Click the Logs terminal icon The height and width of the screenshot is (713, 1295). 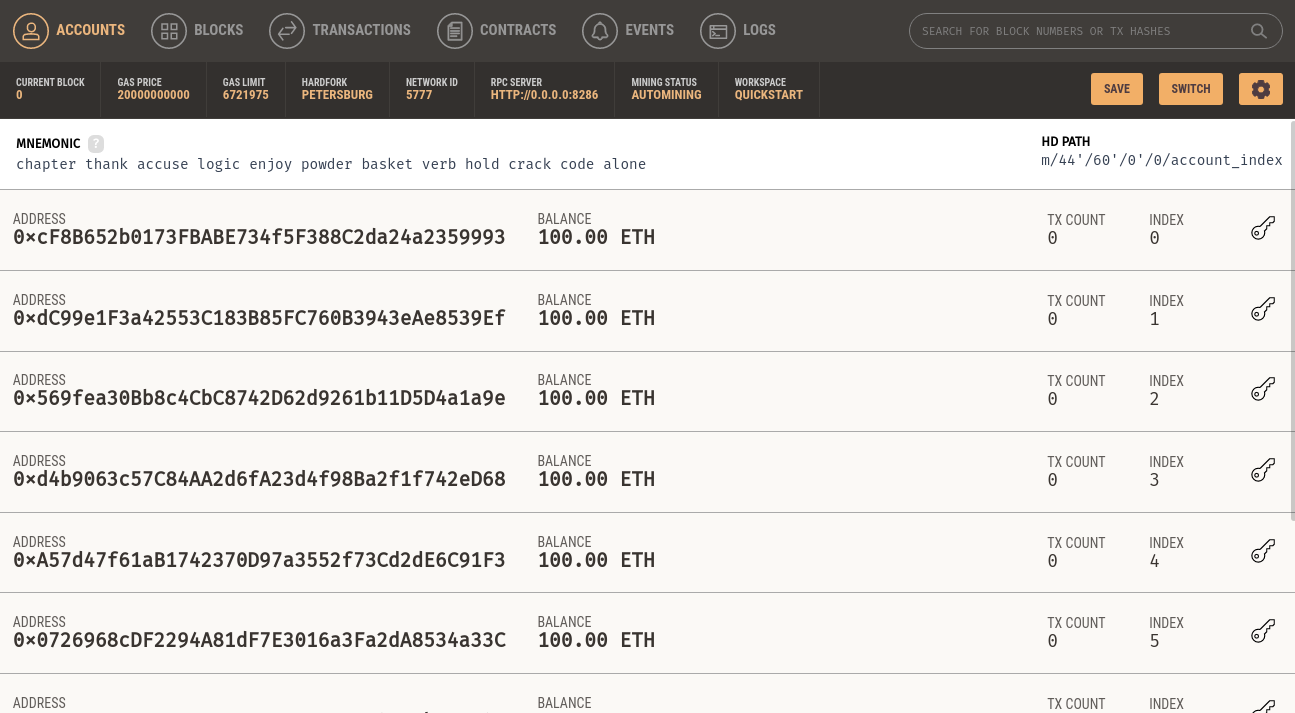tap(718, 31)
